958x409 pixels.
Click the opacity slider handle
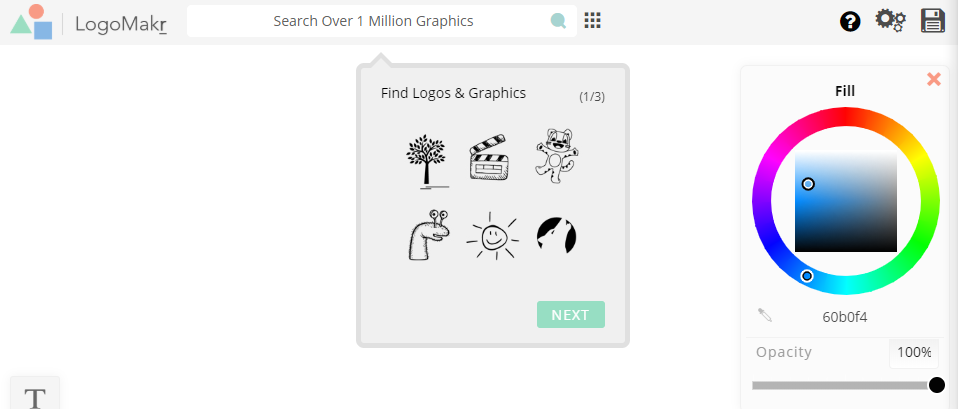tap(937, 385)
